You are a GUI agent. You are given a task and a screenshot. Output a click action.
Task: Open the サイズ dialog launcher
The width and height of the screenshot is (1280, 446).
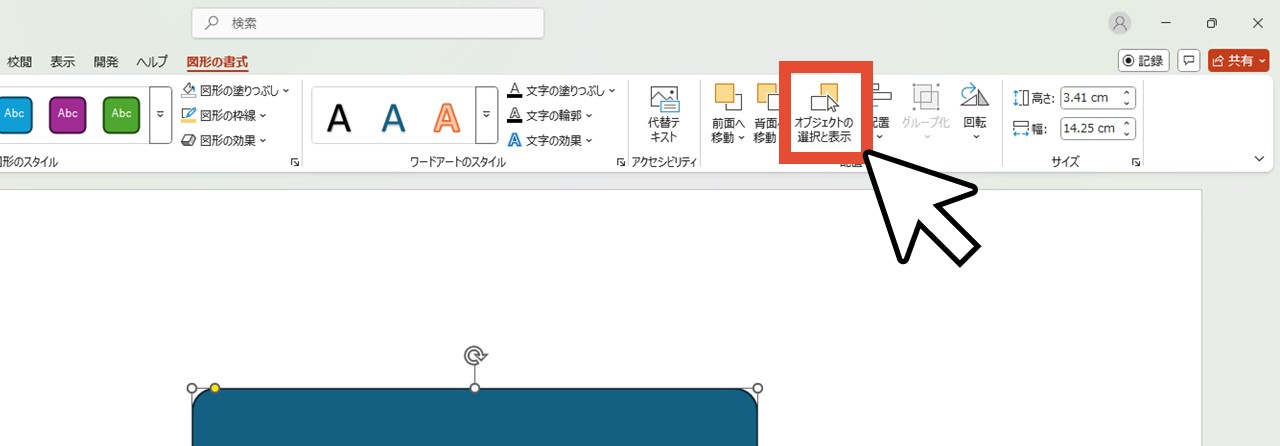(1136, 162)
